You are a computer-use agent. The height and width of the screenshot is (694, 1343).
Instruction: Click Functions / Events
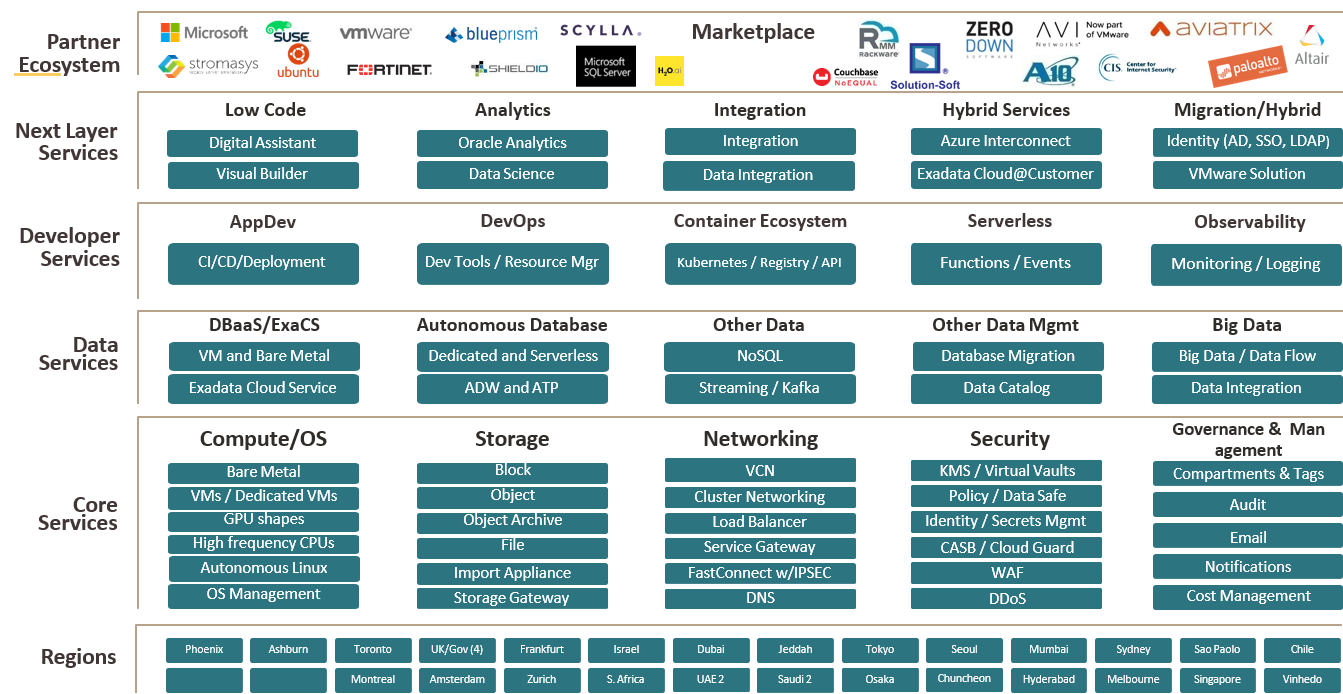point(1006,263)
